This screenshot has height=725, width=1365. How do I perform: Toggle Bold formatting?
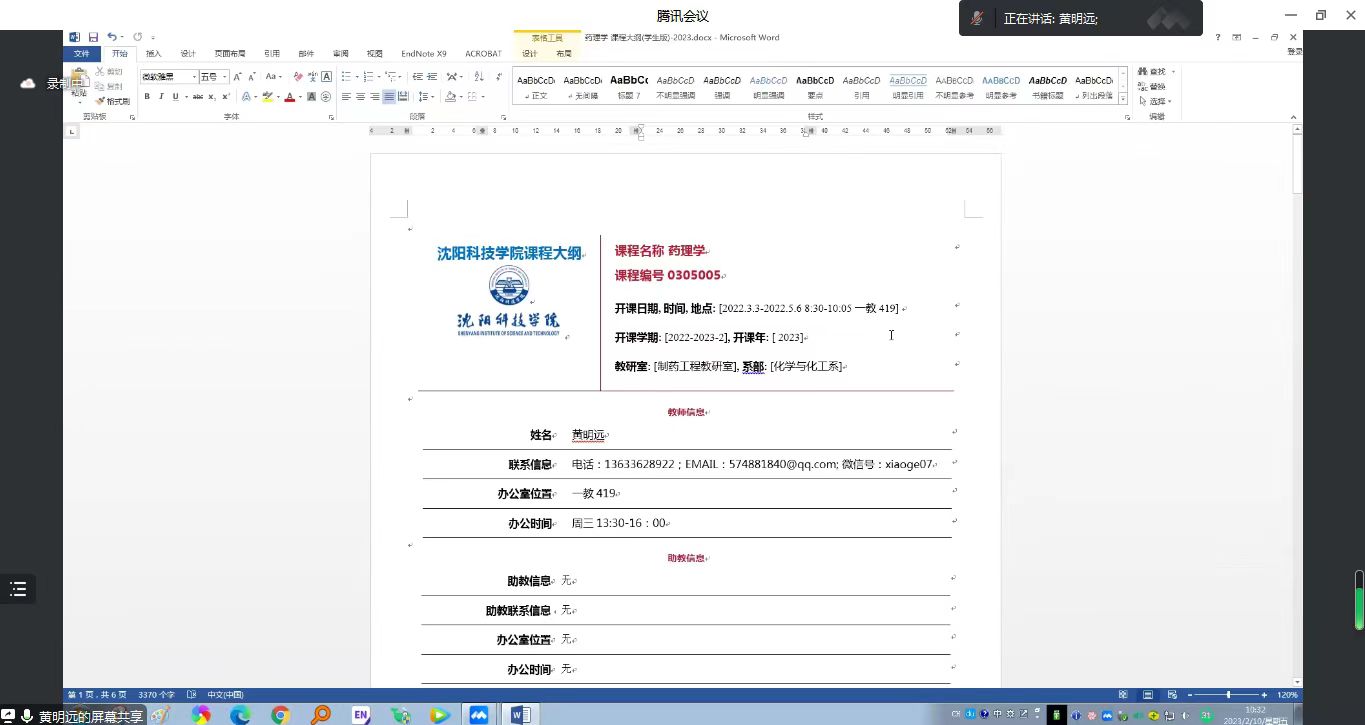click(147, 97)
